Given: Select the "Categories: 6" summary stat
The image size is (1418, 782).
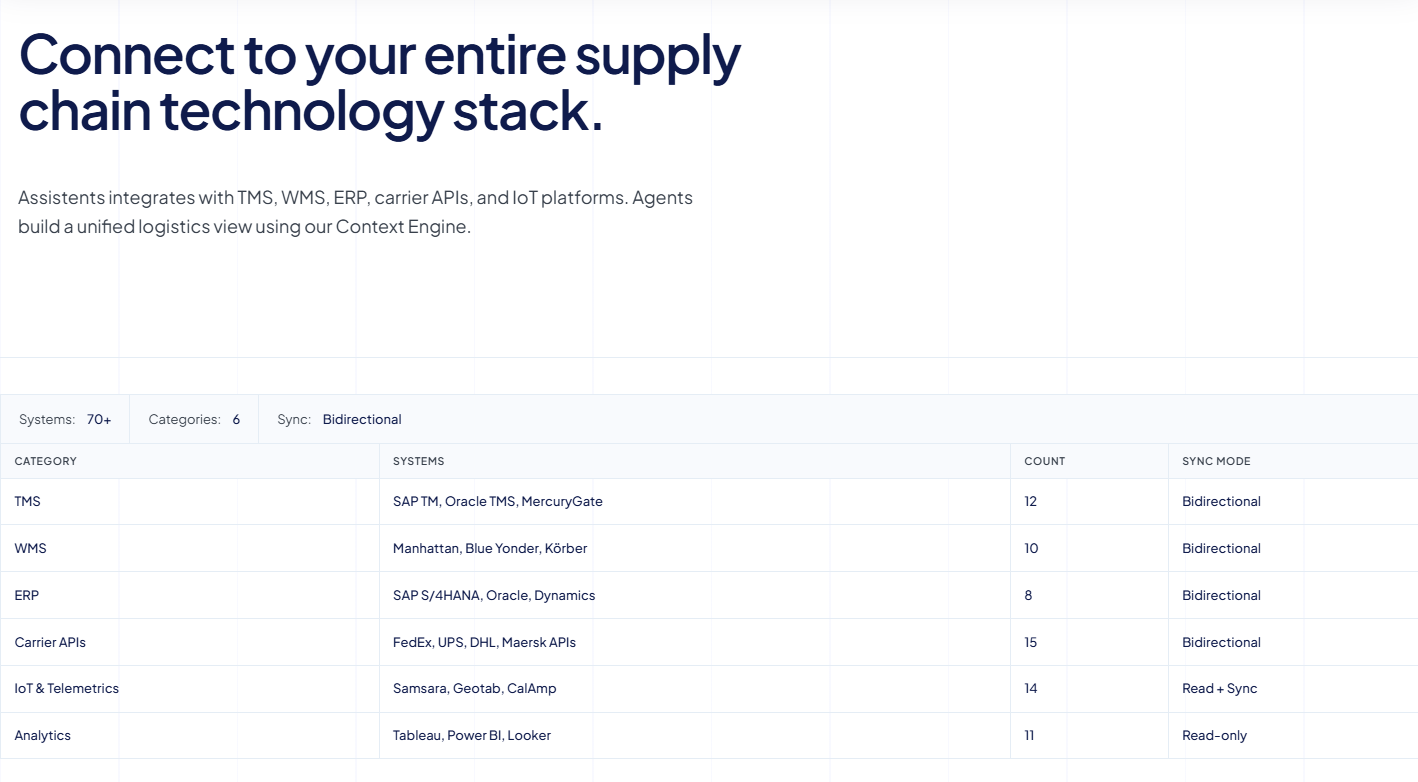Looking at the screenshot, I should [x=194, y=419].
